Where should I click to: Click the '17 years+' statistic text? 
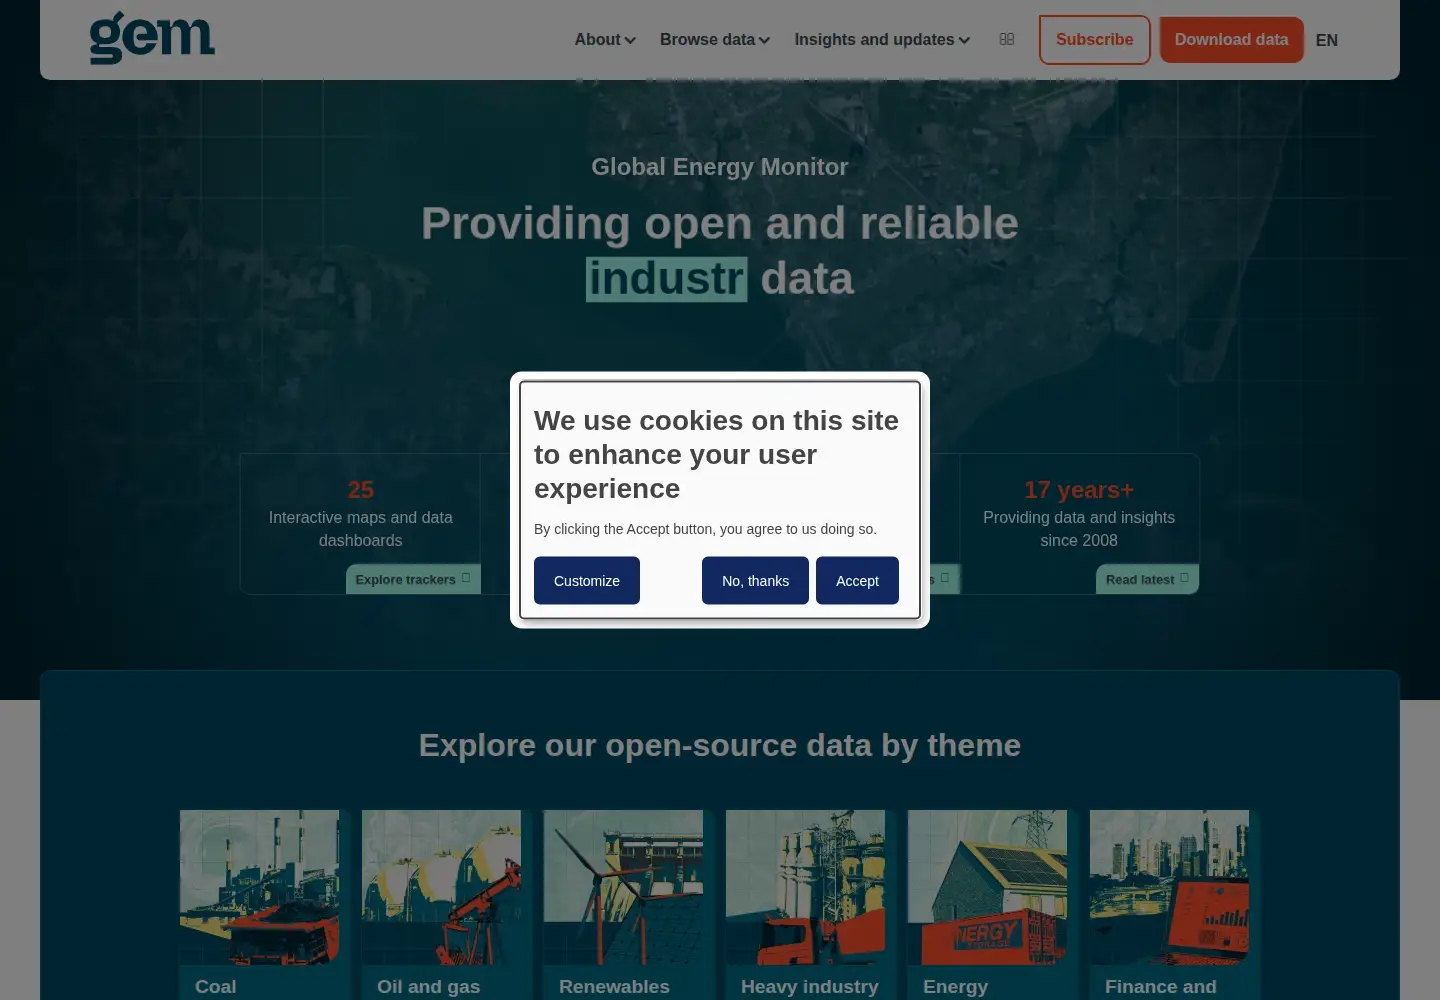point(1079,490)
